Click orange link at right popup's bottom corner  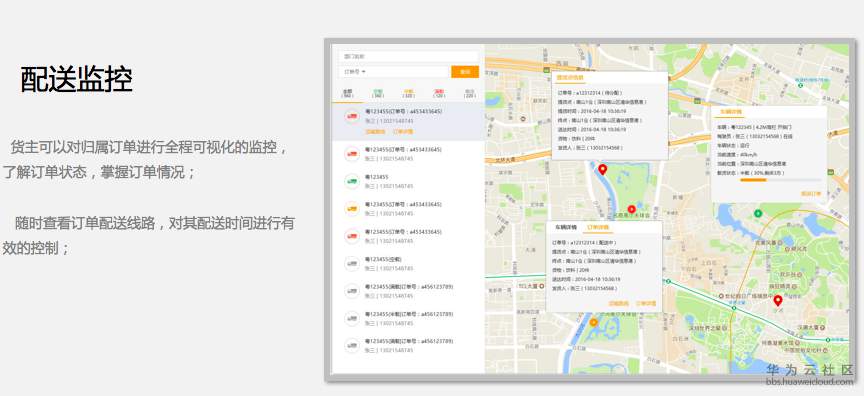[811, 194]
